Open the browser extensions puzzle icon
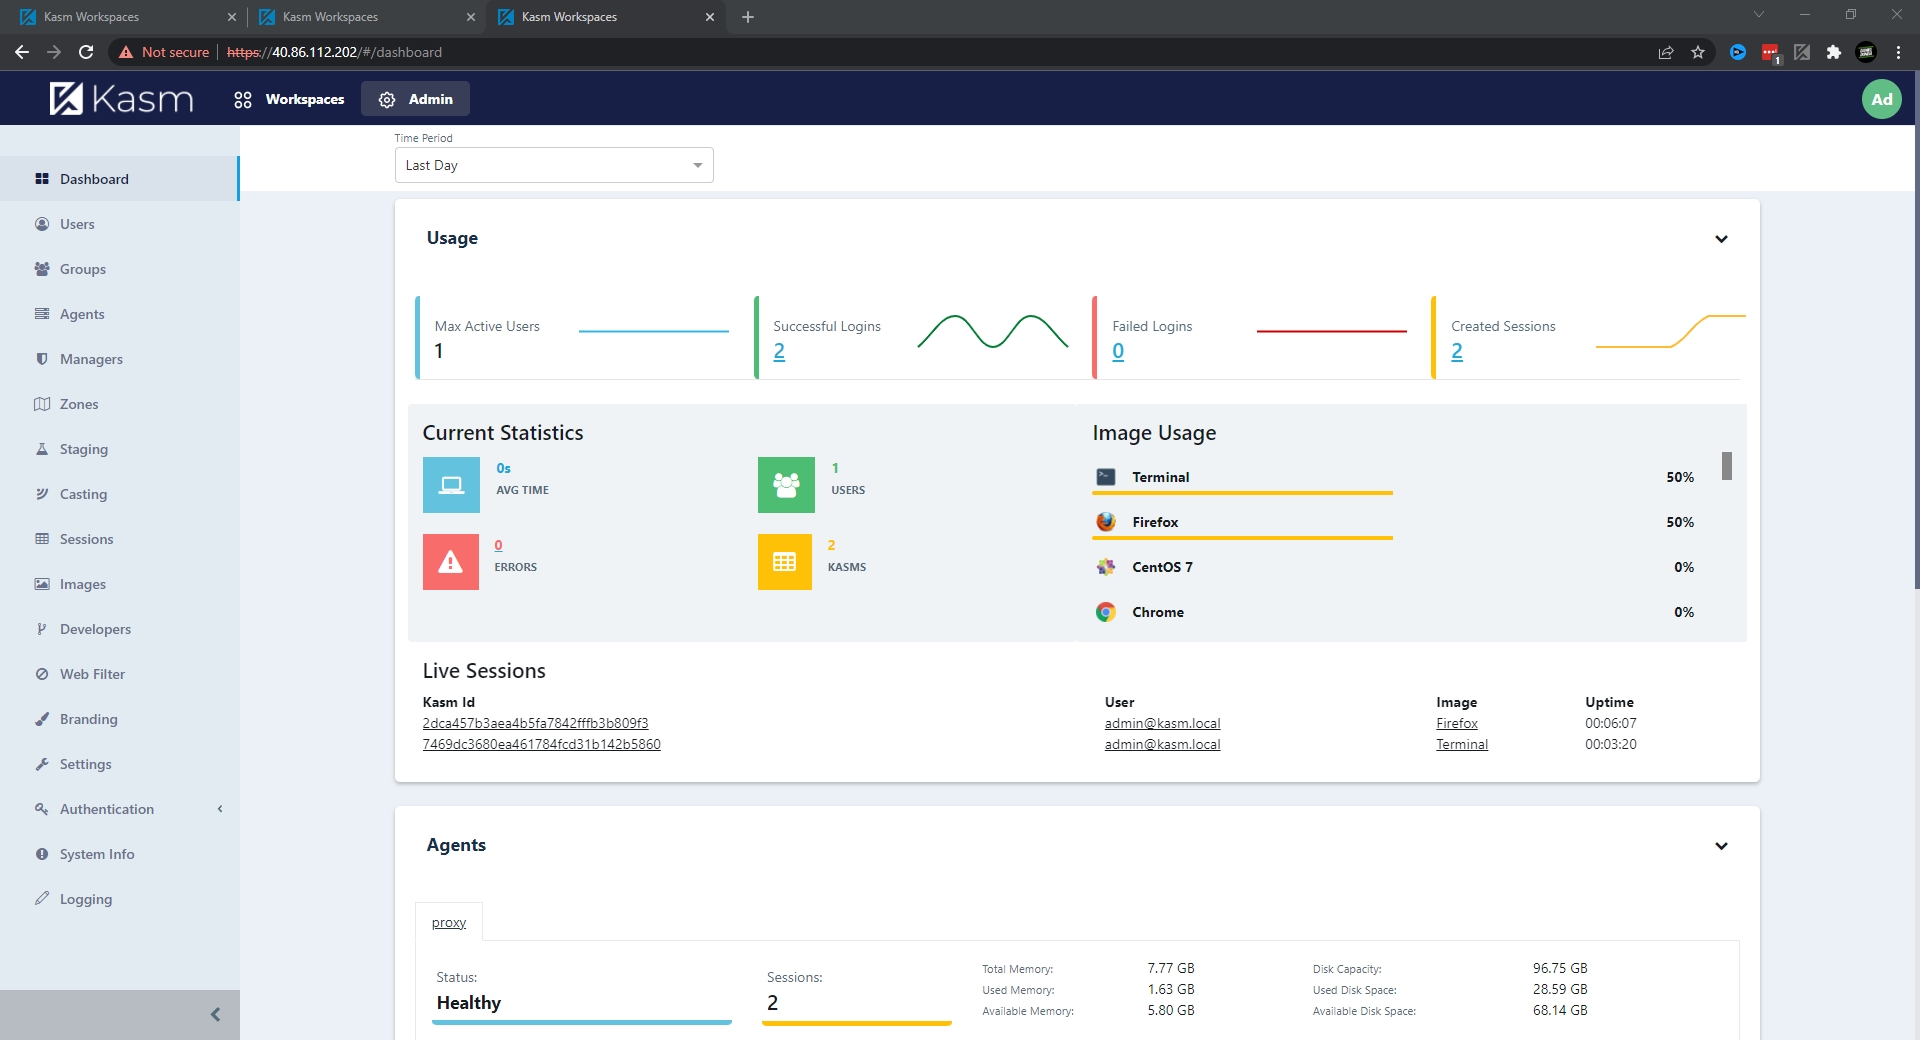1920x1040 pixels. point(1833,52)
